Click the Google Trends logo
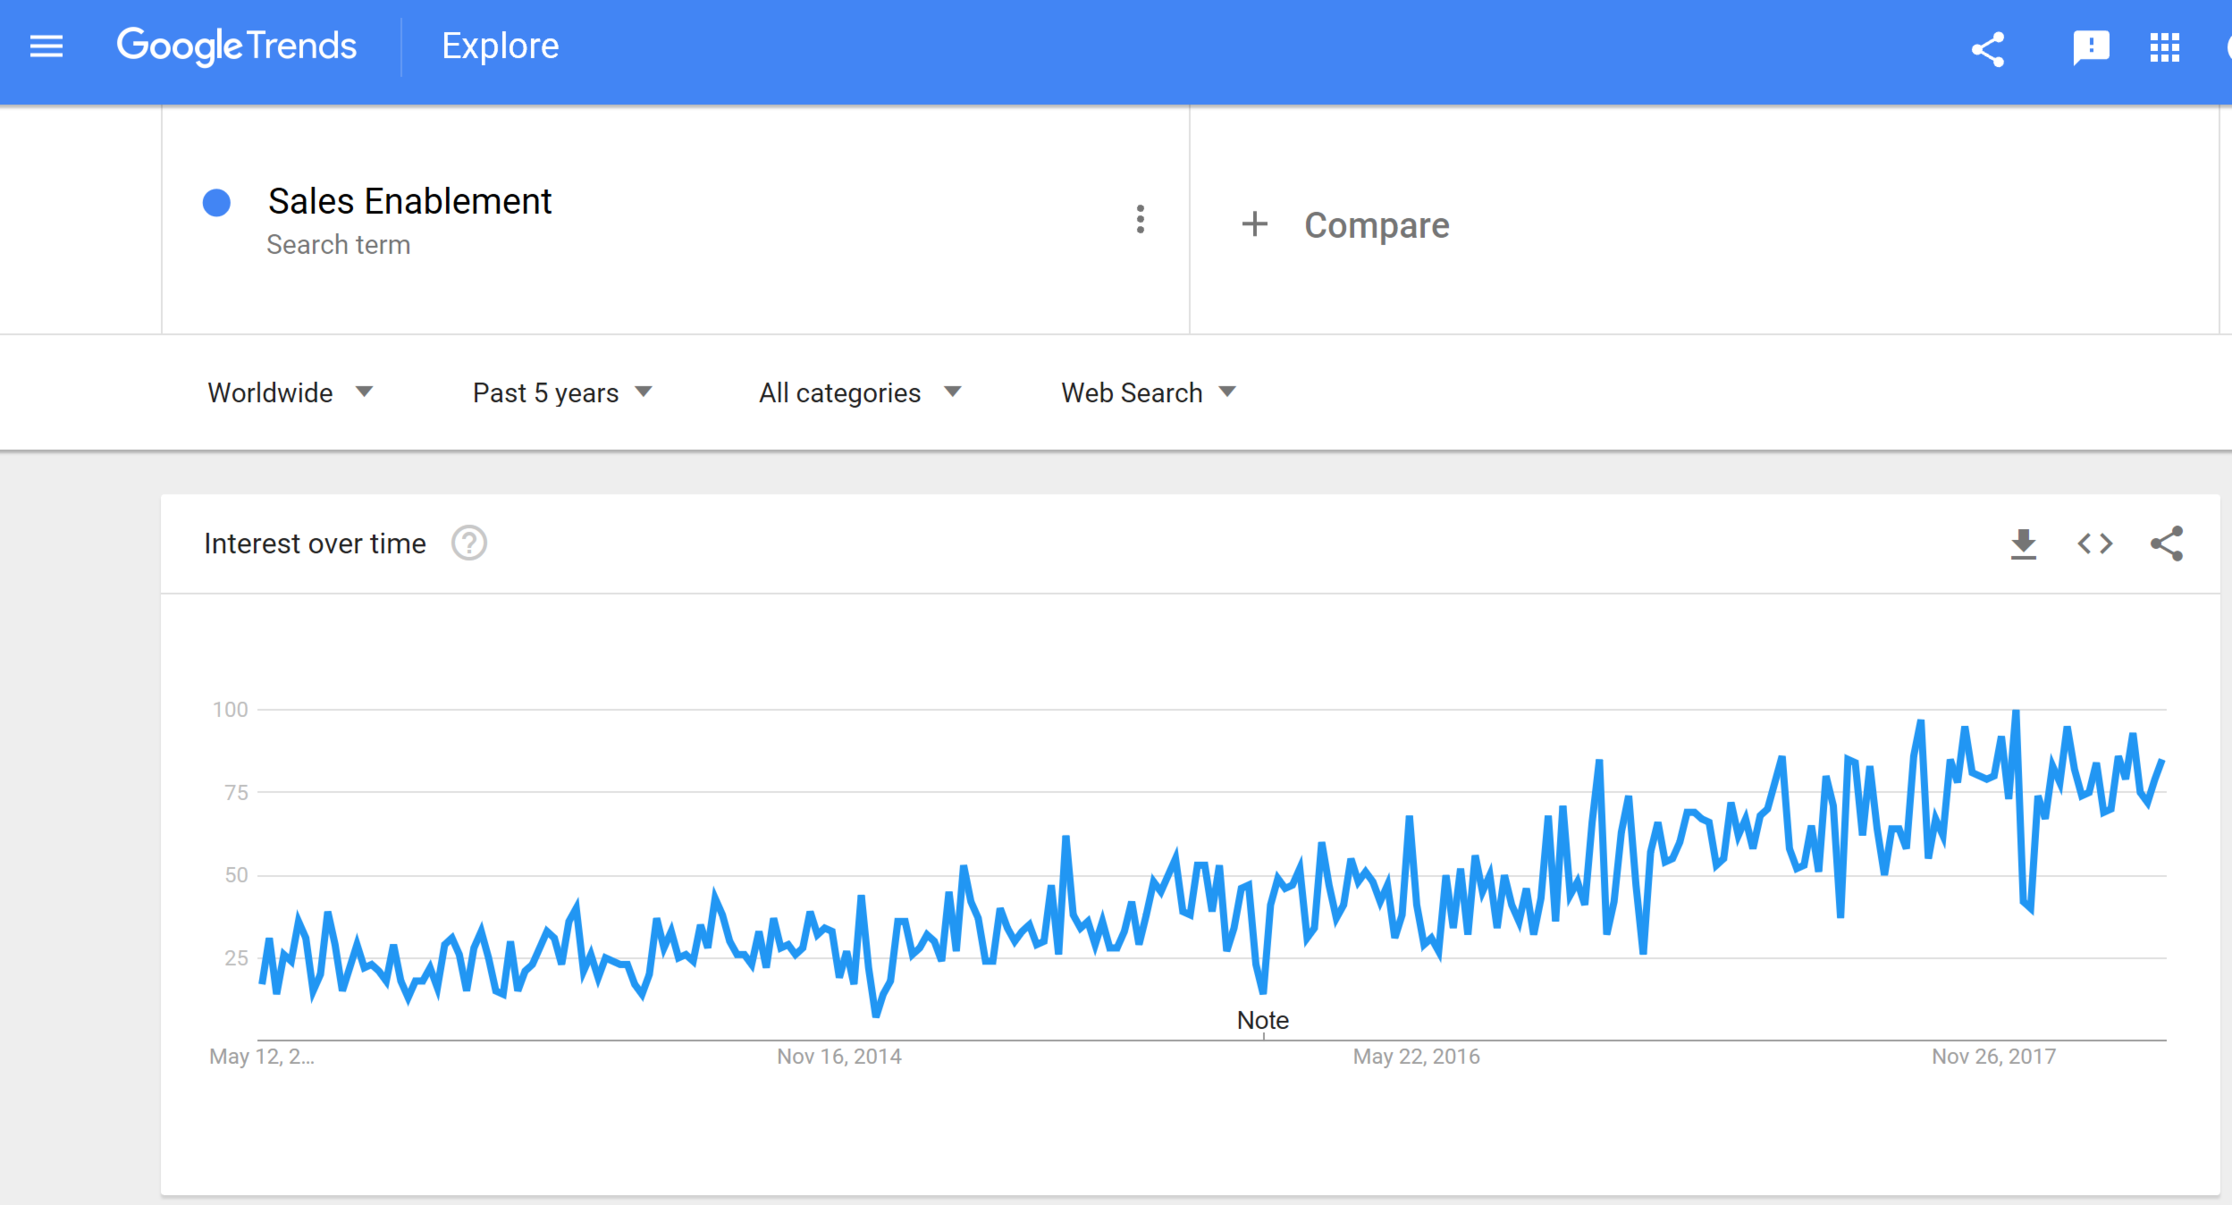Screen dimensions: 2232x1205 pyautogui.click(x=236, y=46)
